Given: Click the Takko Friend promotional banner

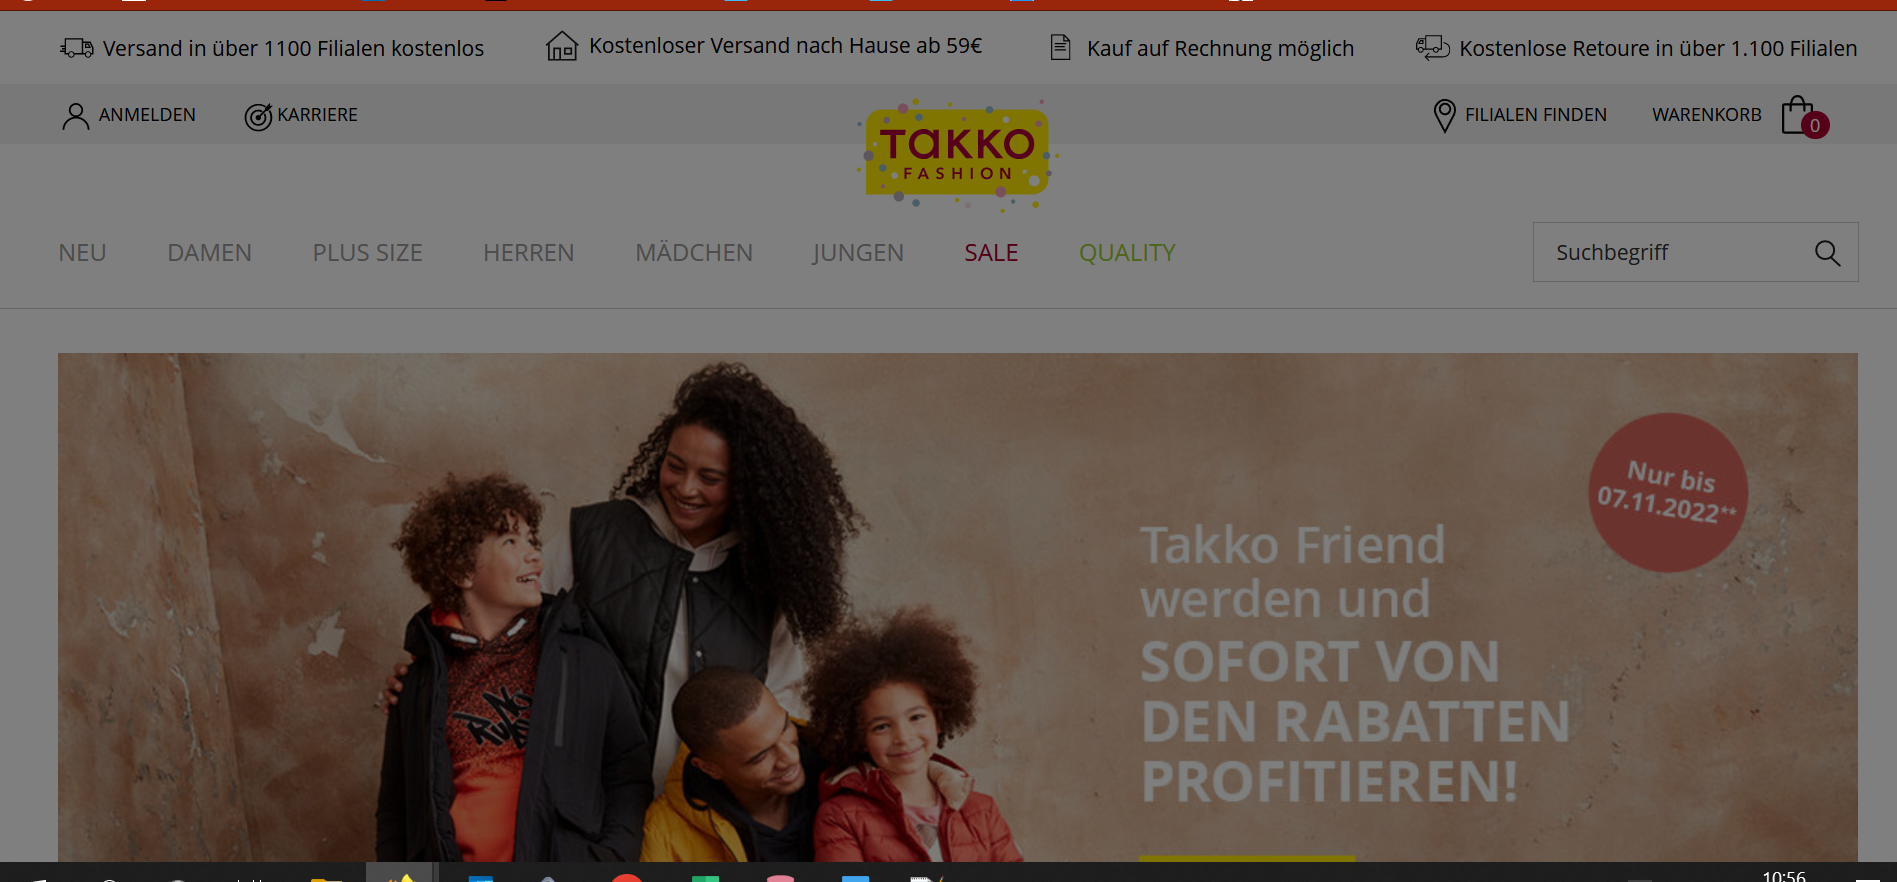Looking at the screenshot, I should click(958, 607).
